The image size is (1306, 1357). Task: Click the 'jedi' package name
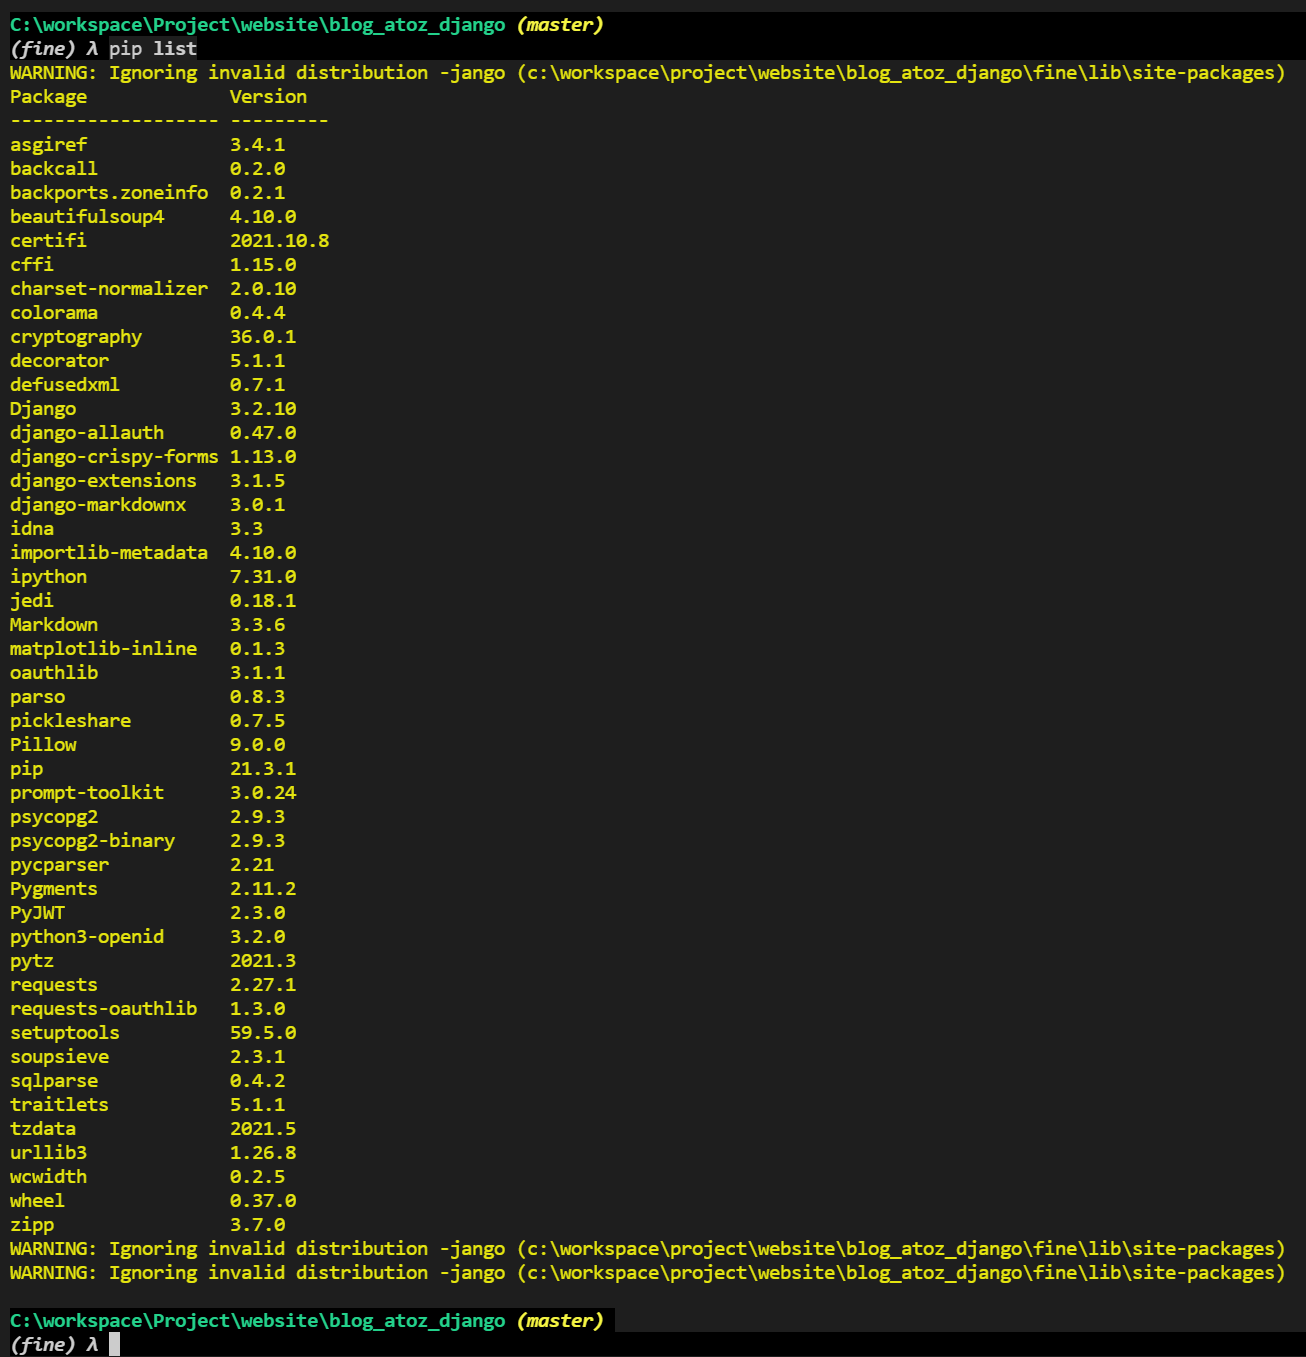tap(32, 601)
